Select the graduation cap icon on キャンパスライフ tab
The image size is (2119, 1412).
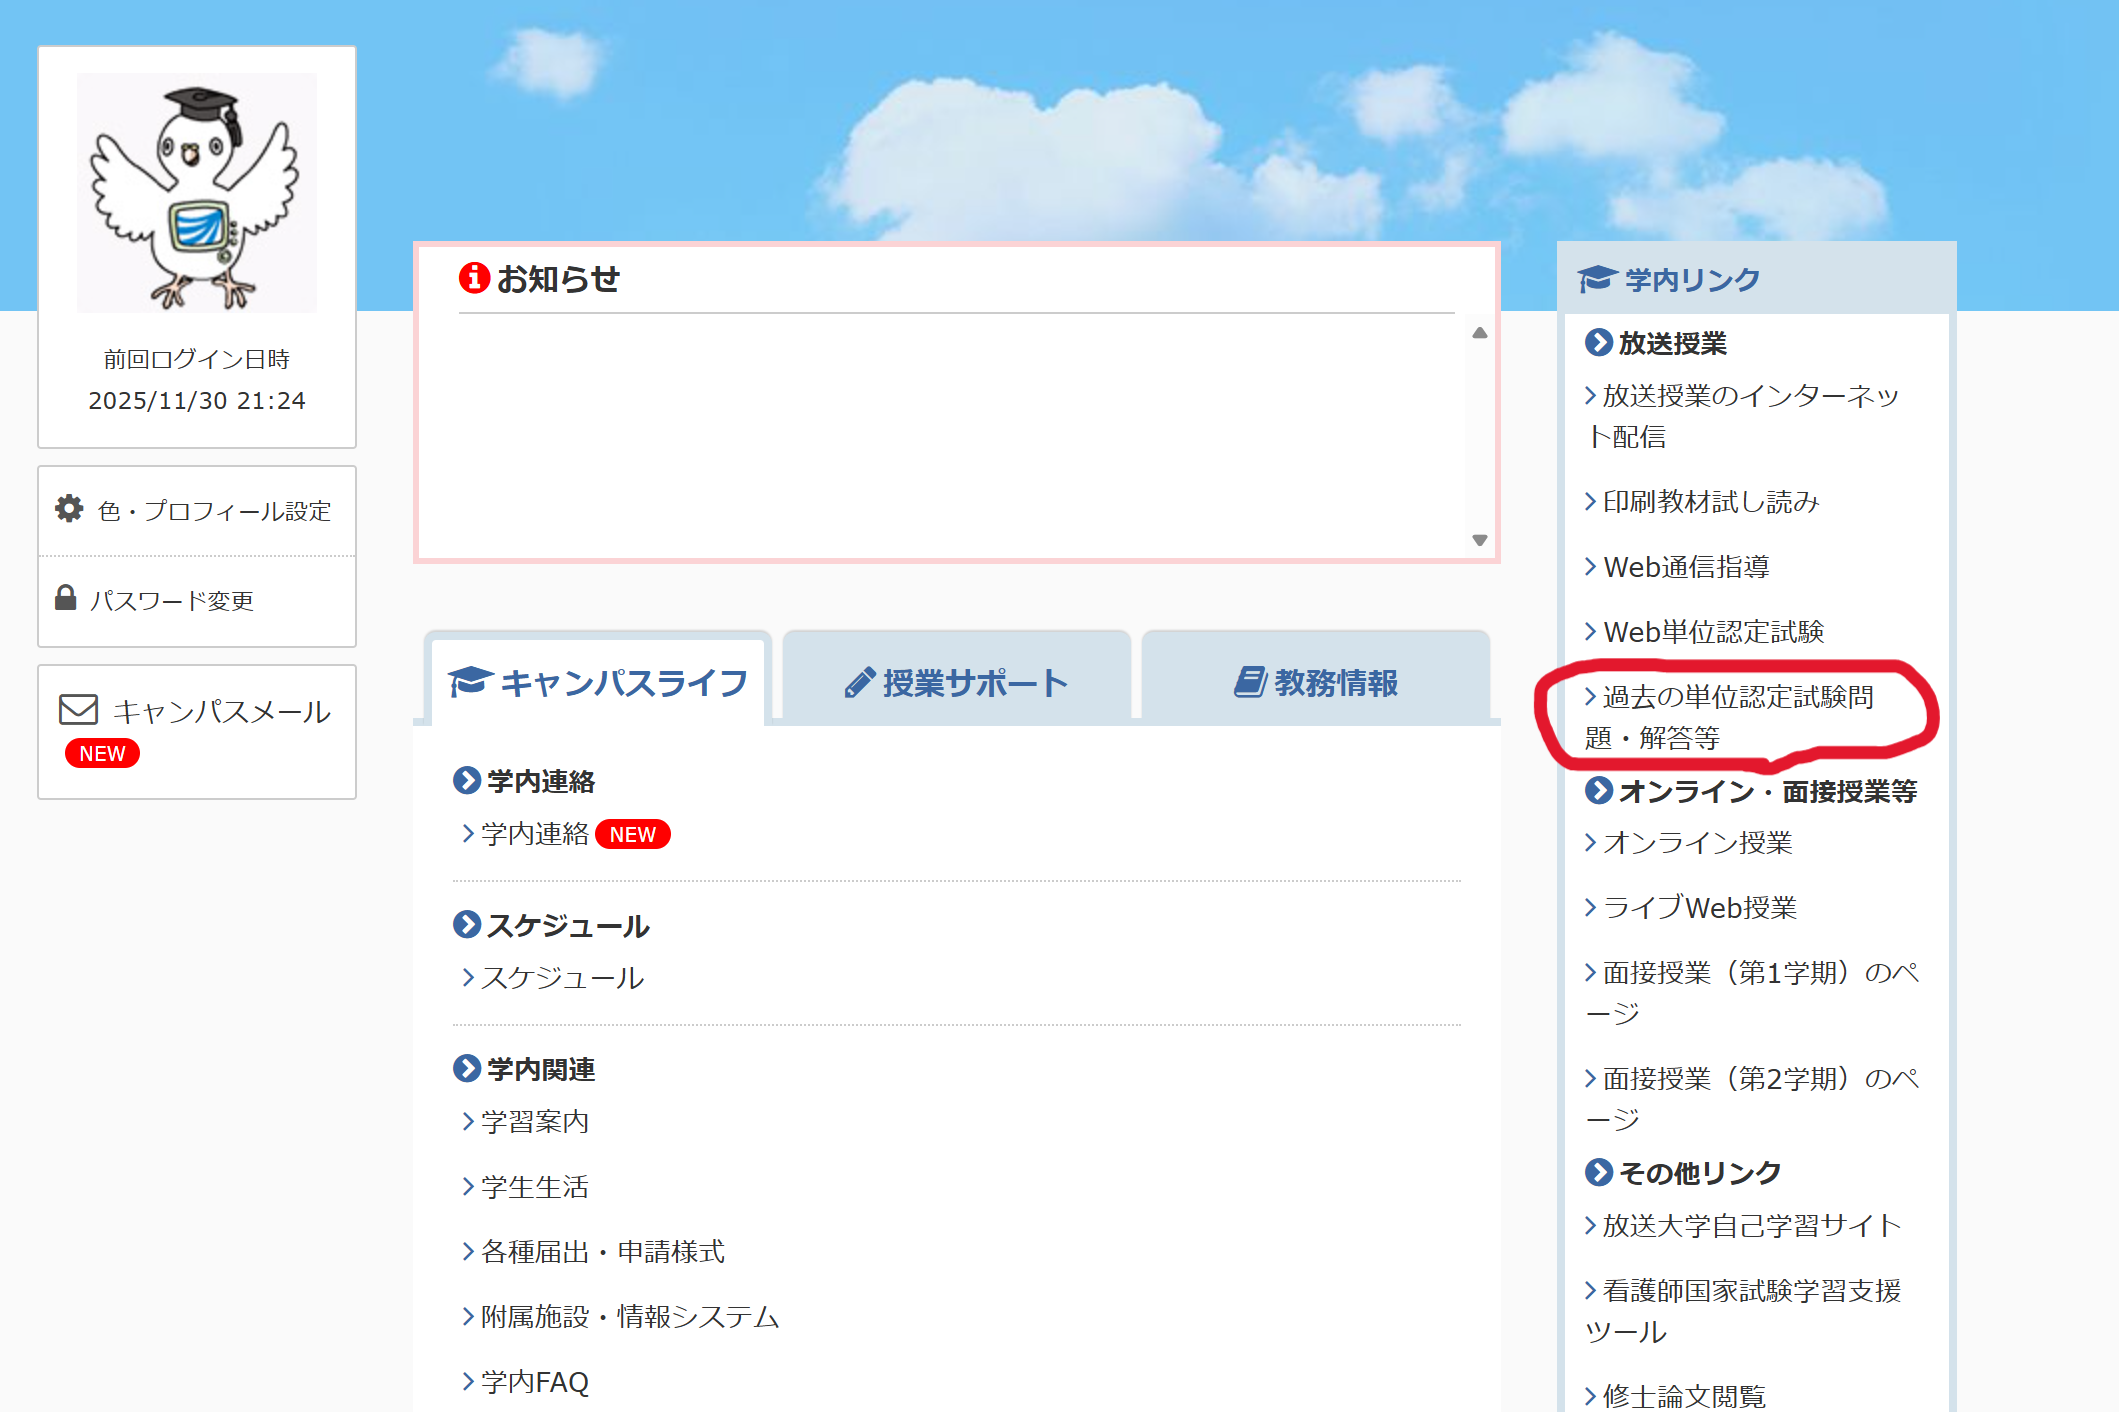(468, 679)
